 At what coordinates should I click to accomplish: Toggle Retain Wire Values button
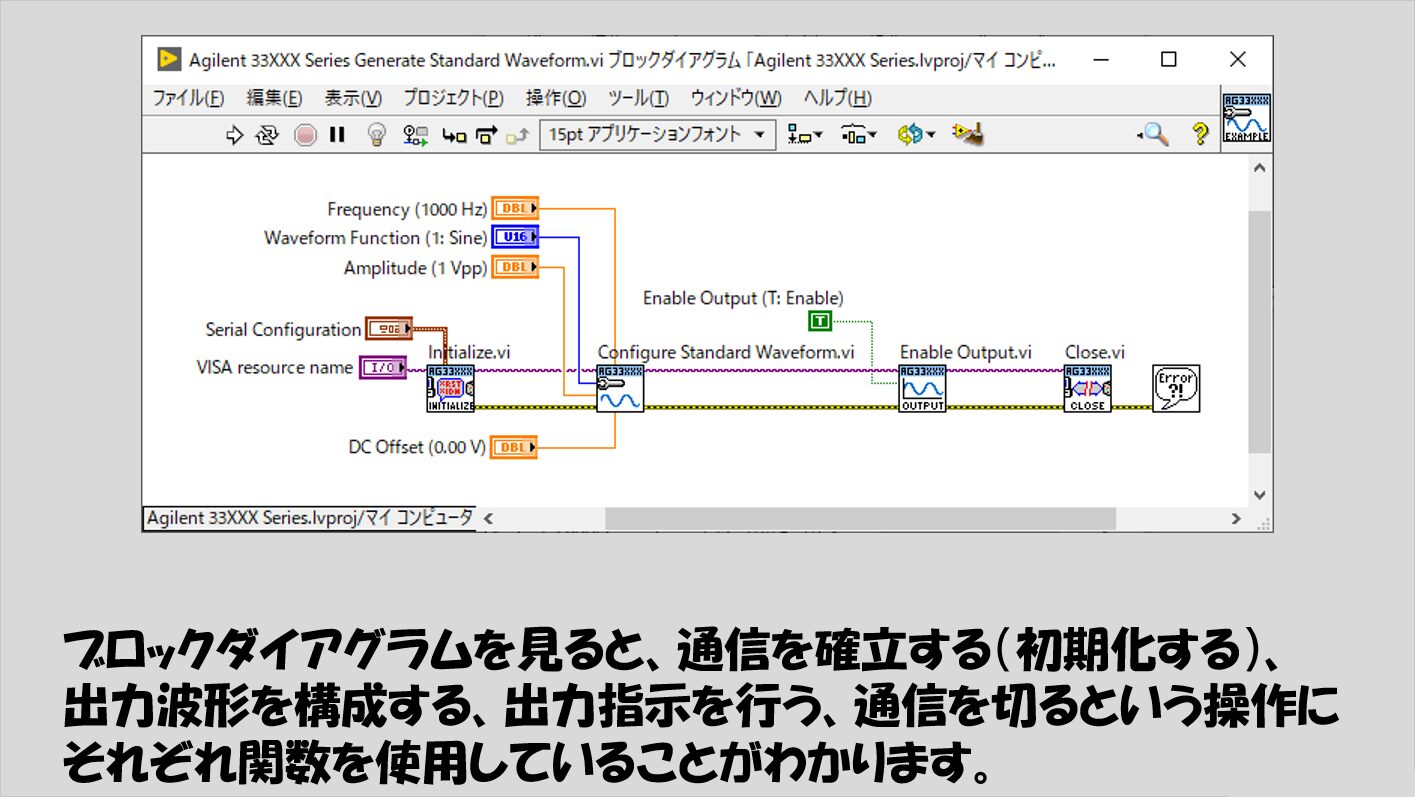pos(414,135)
